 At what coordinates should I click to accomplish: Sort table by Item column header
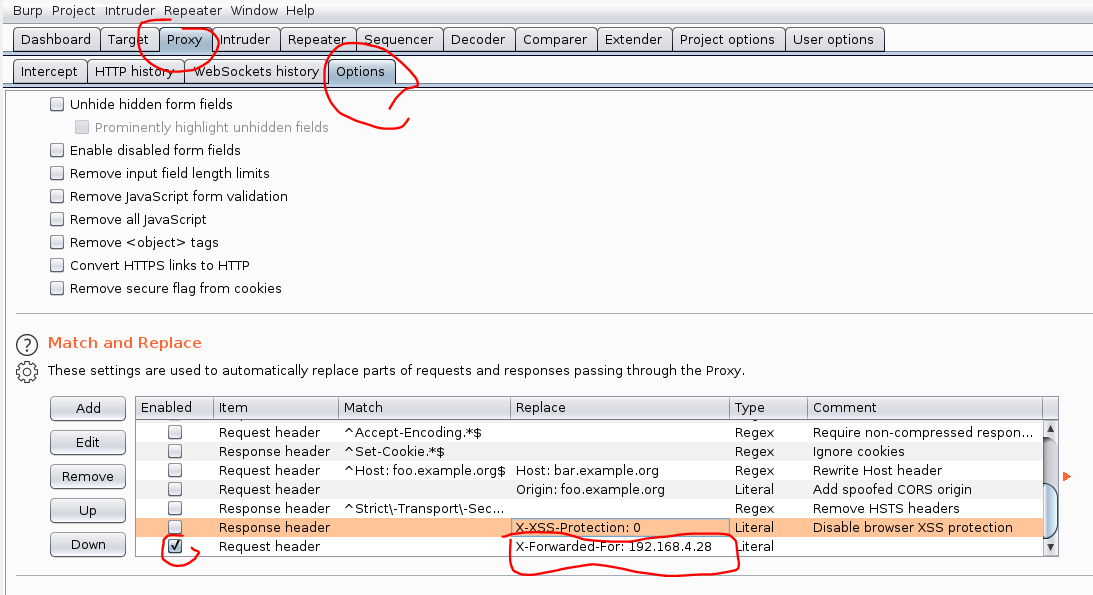coord(276,408)
